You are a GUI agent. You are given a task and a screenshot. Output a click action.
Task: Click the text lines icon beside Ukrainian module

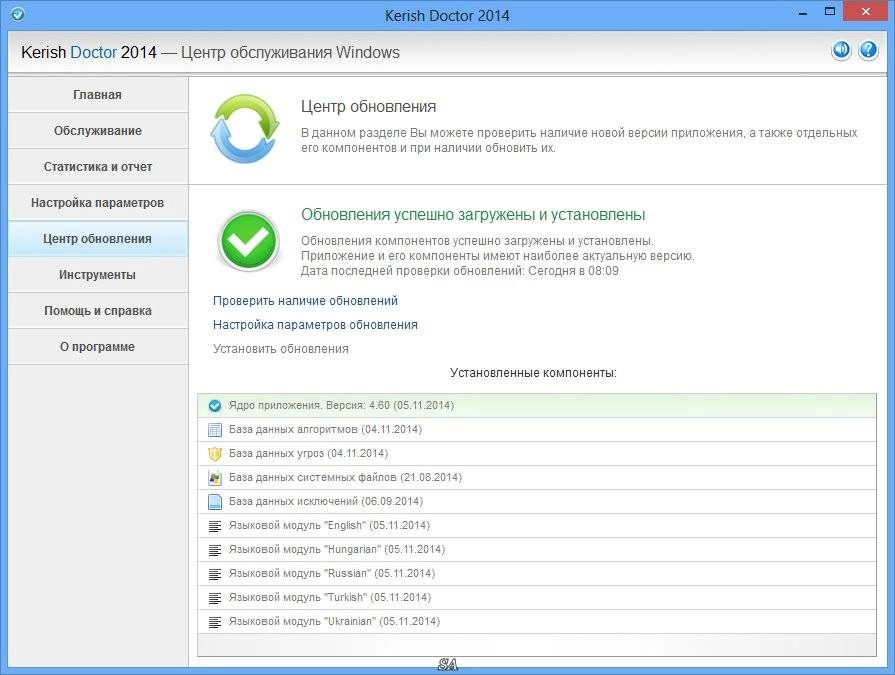[x=215, y=622]
